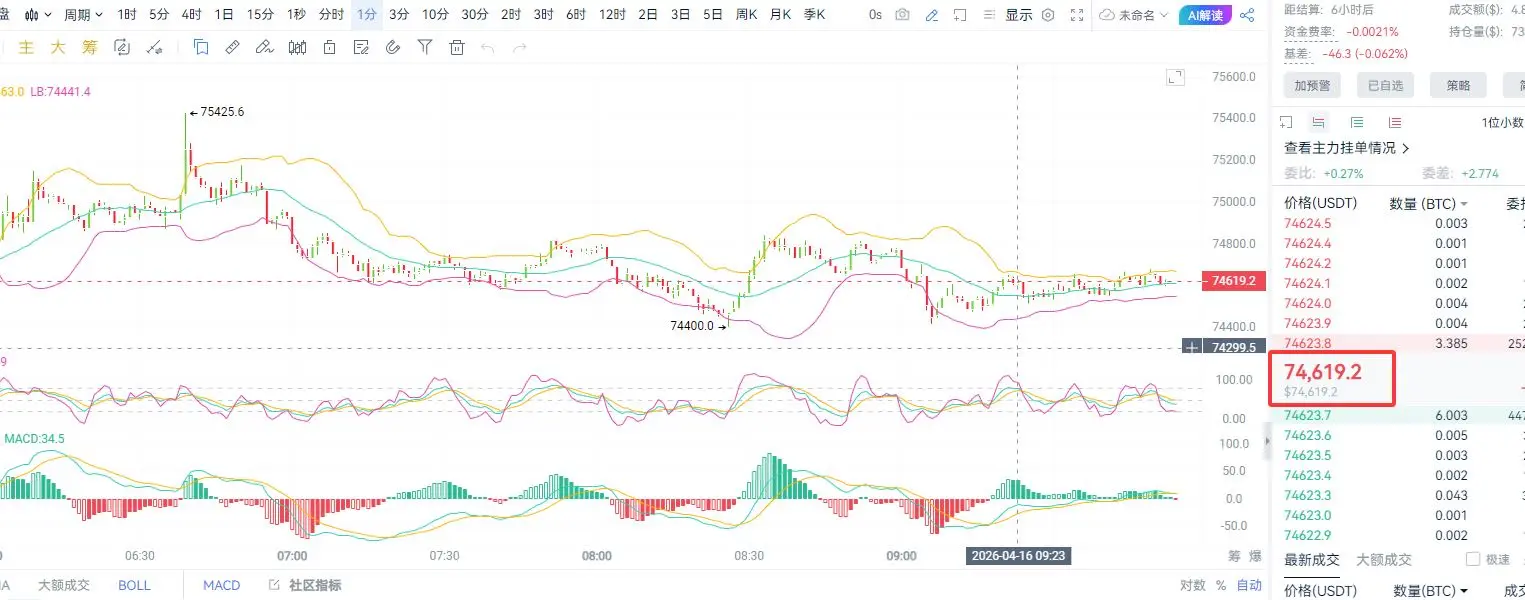Click the redo arrow

pos(519,47)
